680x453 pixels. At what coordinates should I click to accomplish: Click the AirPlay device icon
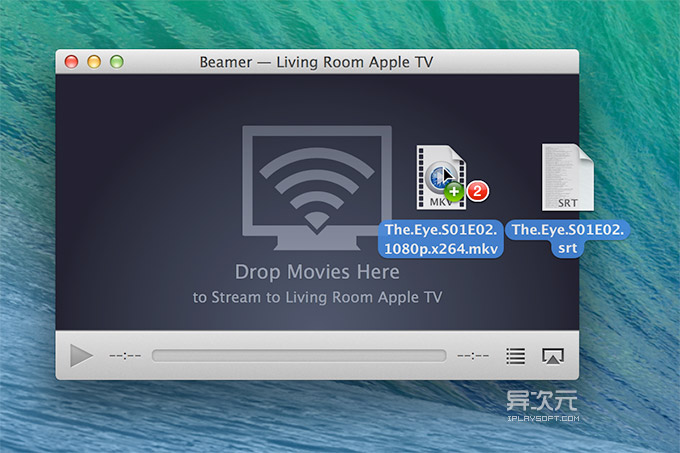[552, 355]
